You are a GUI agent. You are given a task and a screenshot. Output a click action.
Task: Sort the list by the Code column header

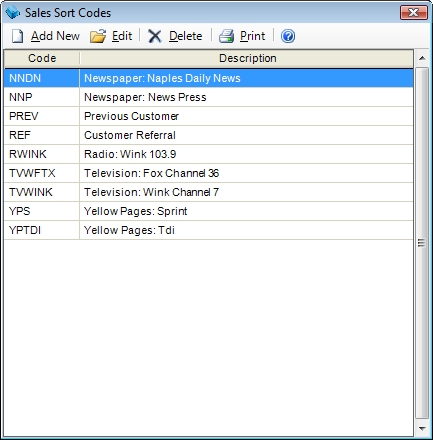coord(42,58)
